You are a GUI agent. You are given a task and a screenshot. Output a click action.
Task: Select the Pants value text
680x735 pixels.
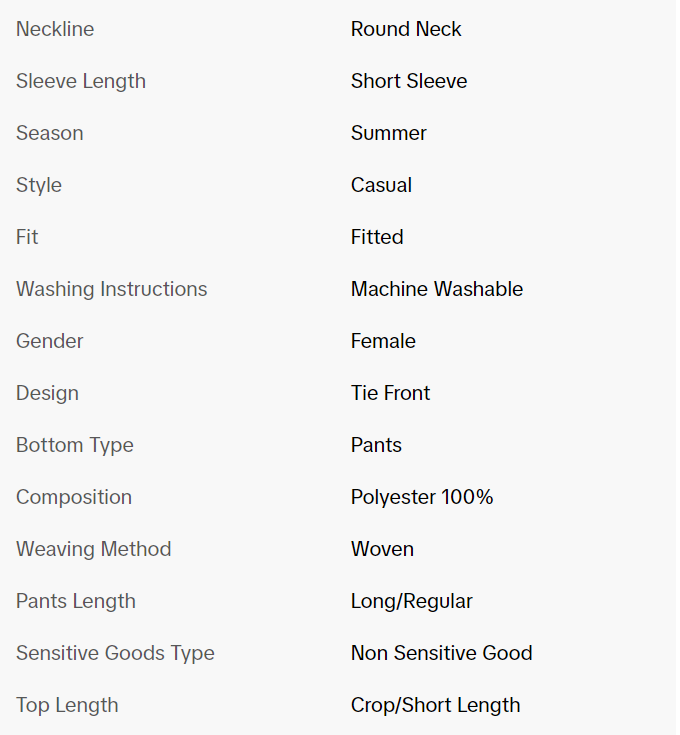[376, 445]
